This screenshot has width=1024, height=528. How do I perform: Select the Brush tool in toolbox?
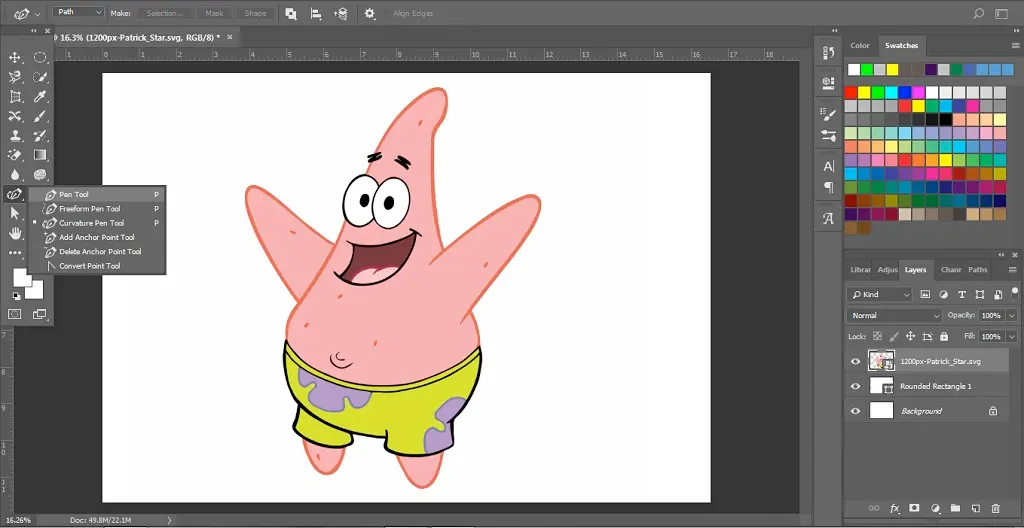[x=40, y=116]
